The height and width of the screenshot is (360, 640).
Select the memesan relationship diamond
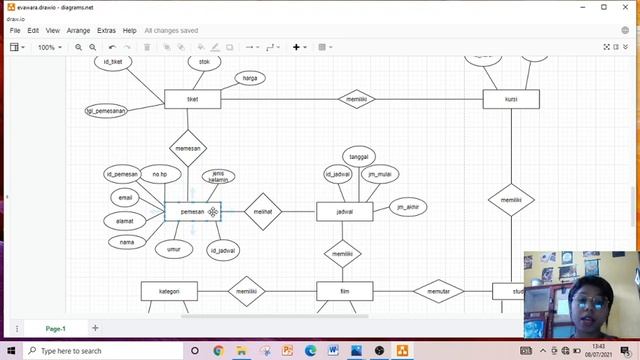pos(188,148)
